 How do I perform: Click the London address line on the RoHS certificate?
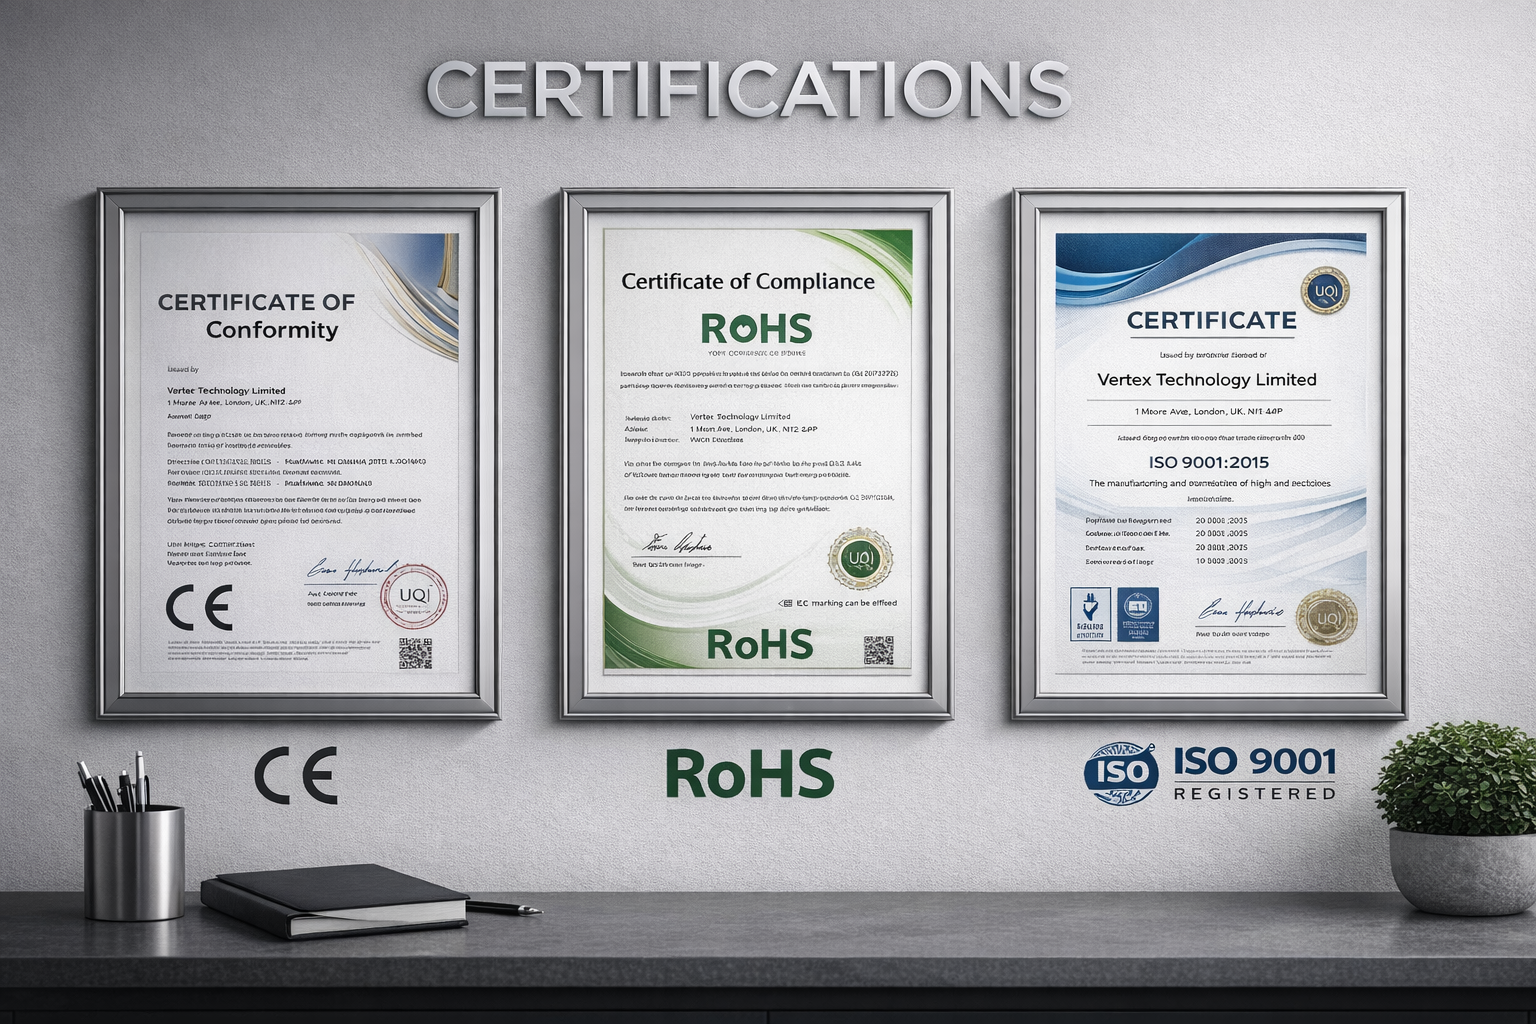[754, 428]
